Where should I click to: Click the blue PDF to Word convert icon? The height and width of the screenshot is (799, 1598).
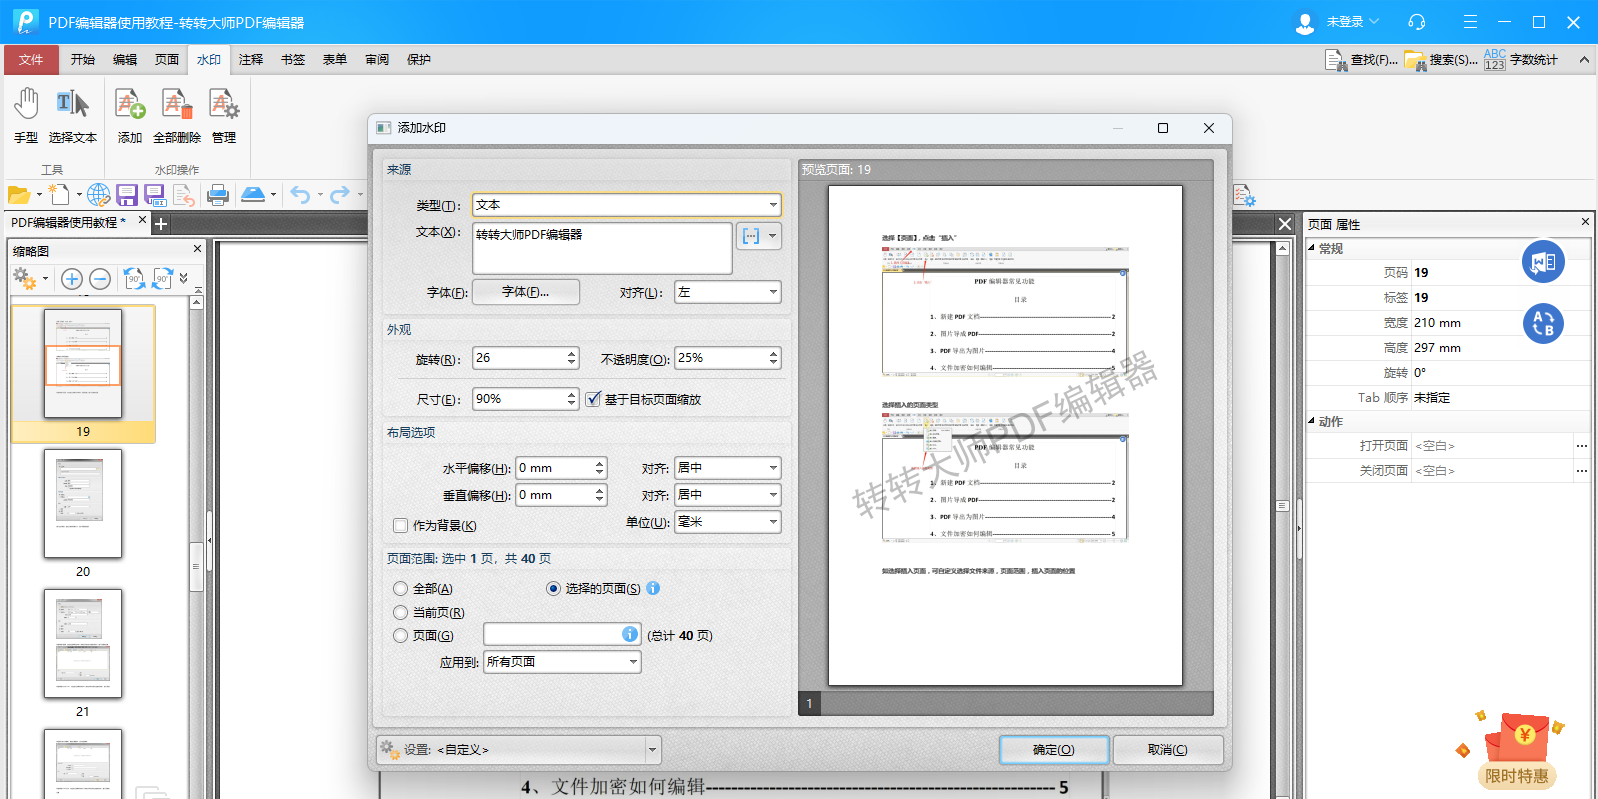click(x=1543, y=262)
